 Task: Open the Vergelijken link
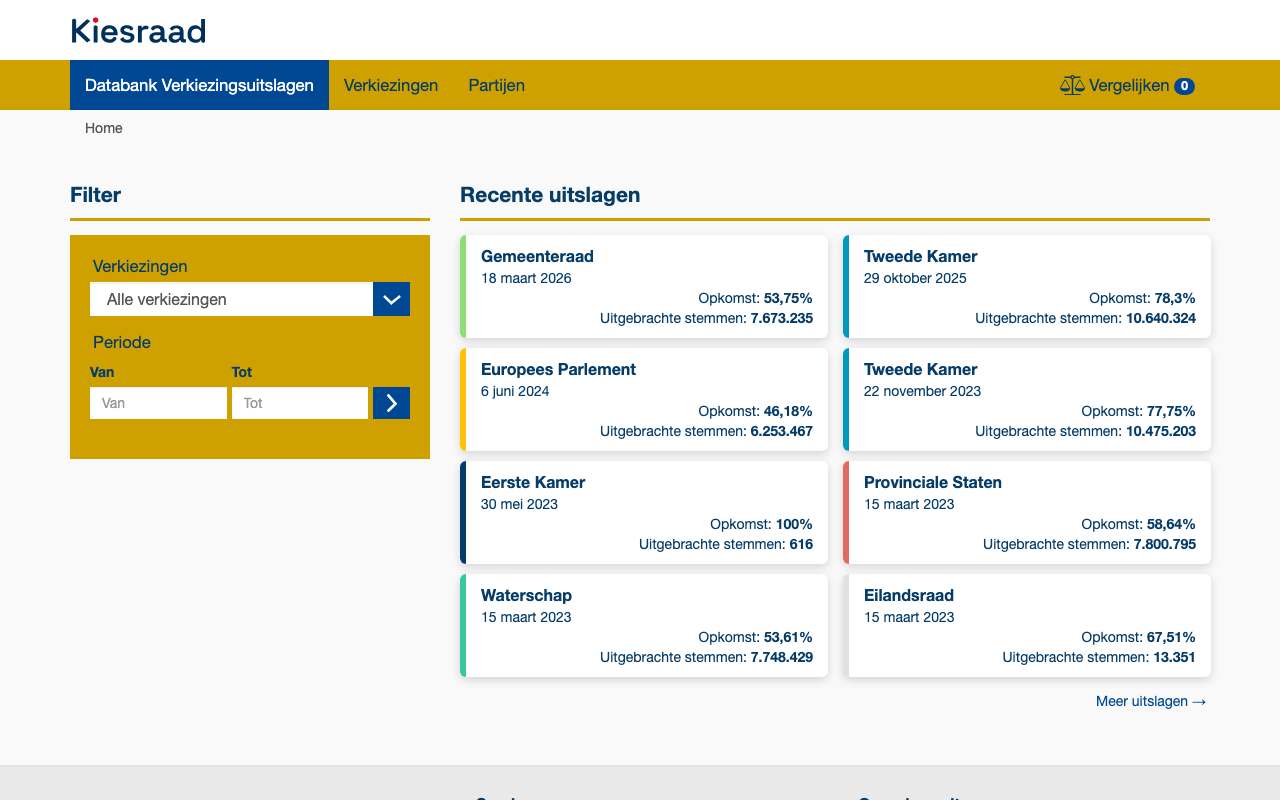point(1127,86)
